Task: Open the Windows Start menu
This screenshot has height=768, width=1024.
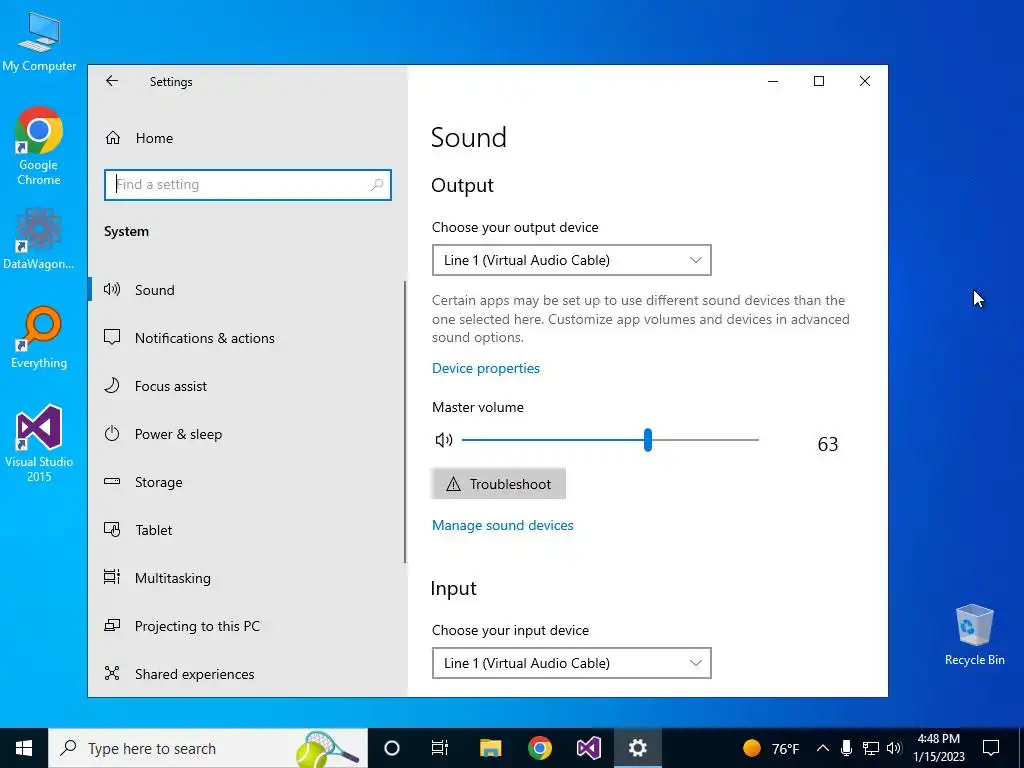Action: click(24, 748)
